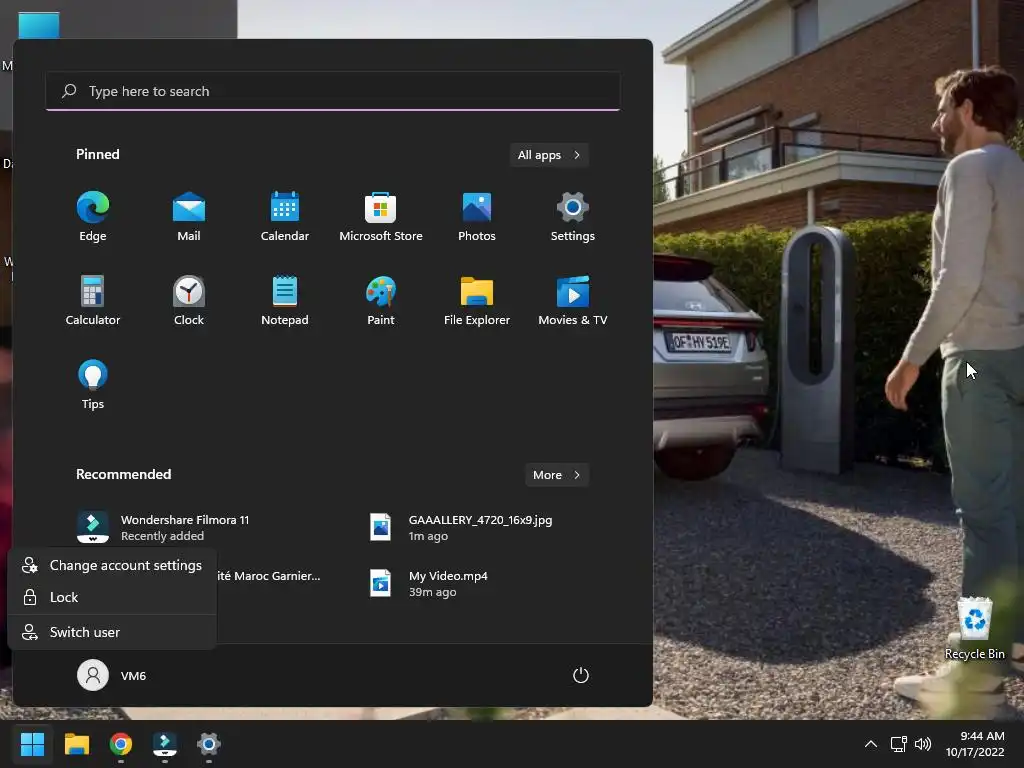Select Change account settings

(x=112, y=566)
